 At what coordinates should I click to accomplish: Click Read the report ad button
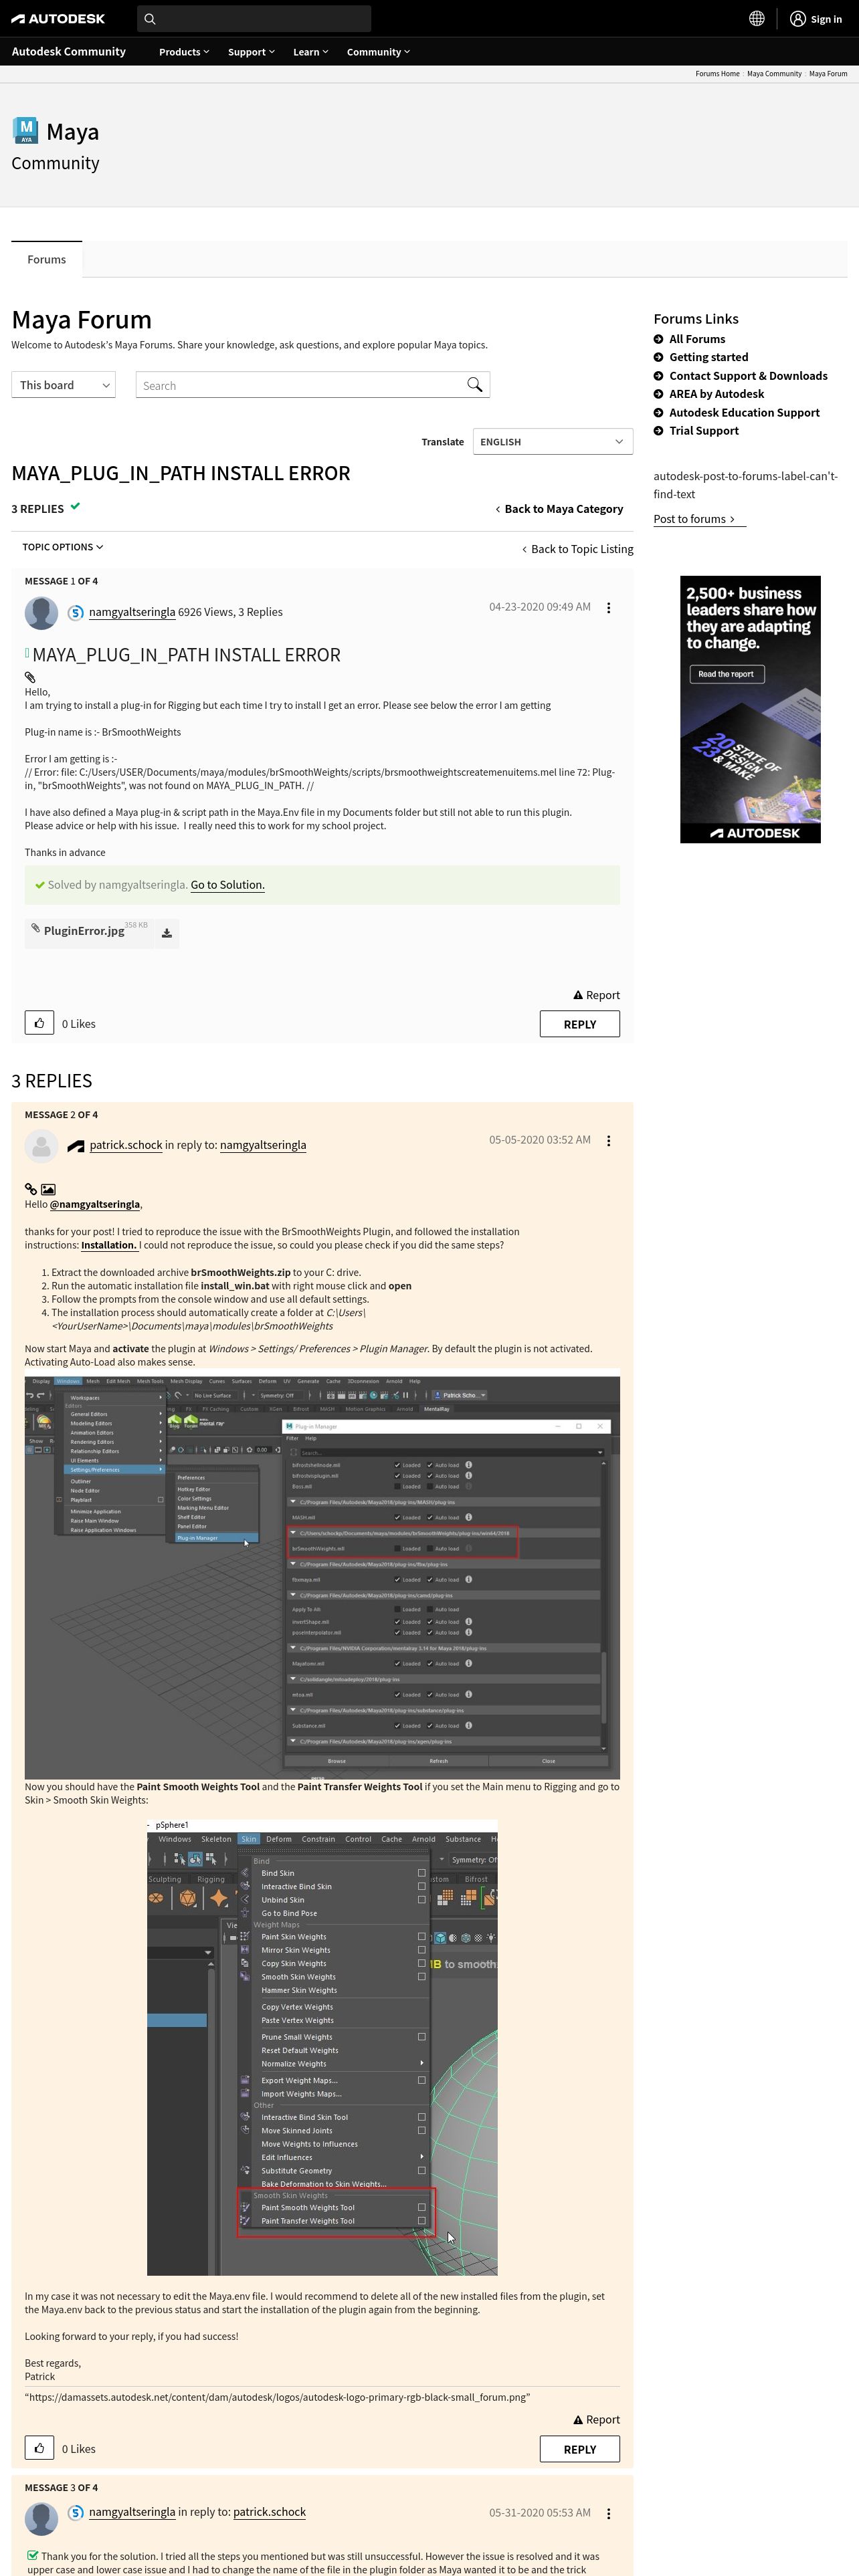tap(726, 674)
